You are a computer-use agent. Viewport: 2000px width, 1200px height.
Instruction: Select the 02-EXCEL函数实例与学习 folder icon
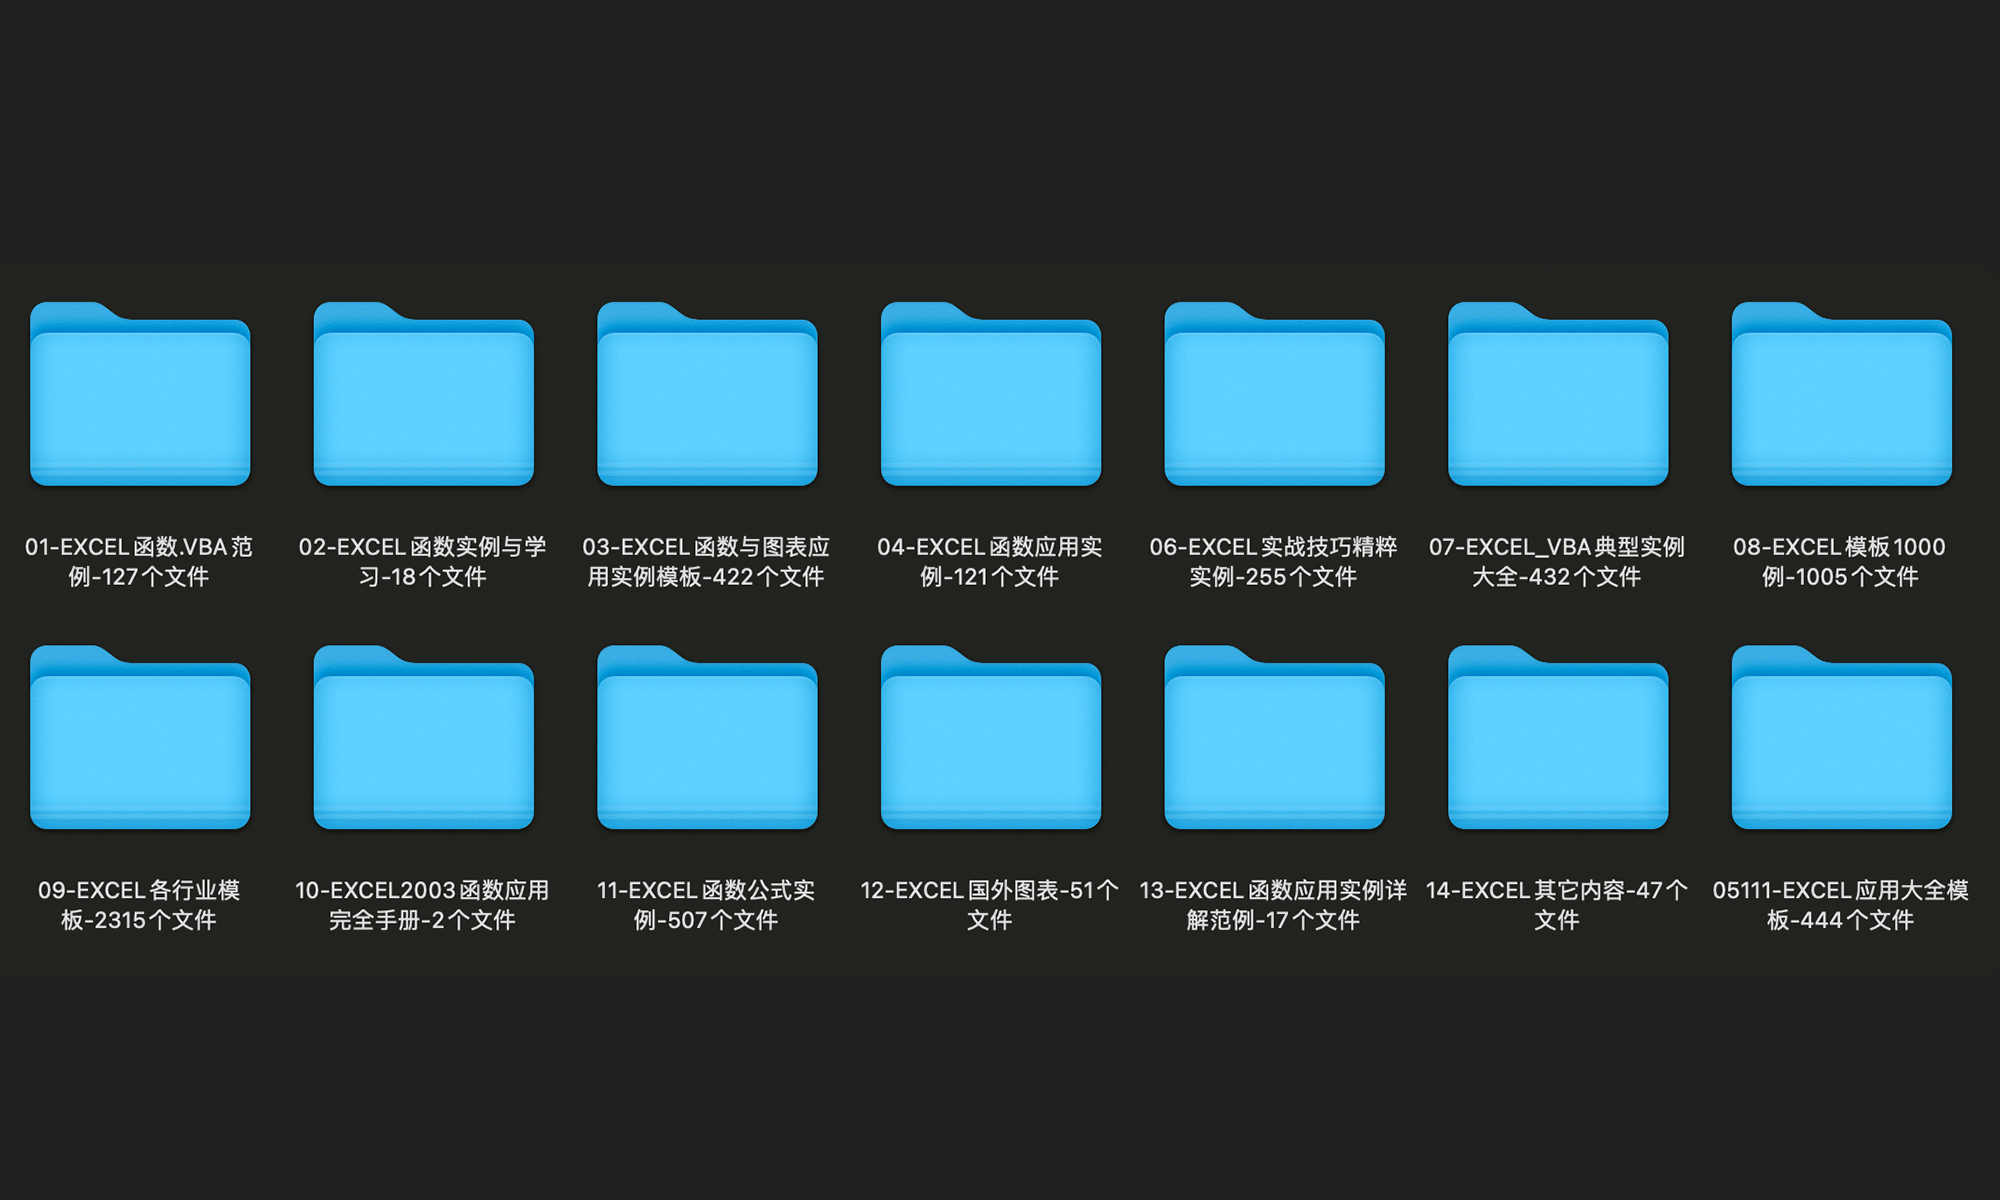424,394
